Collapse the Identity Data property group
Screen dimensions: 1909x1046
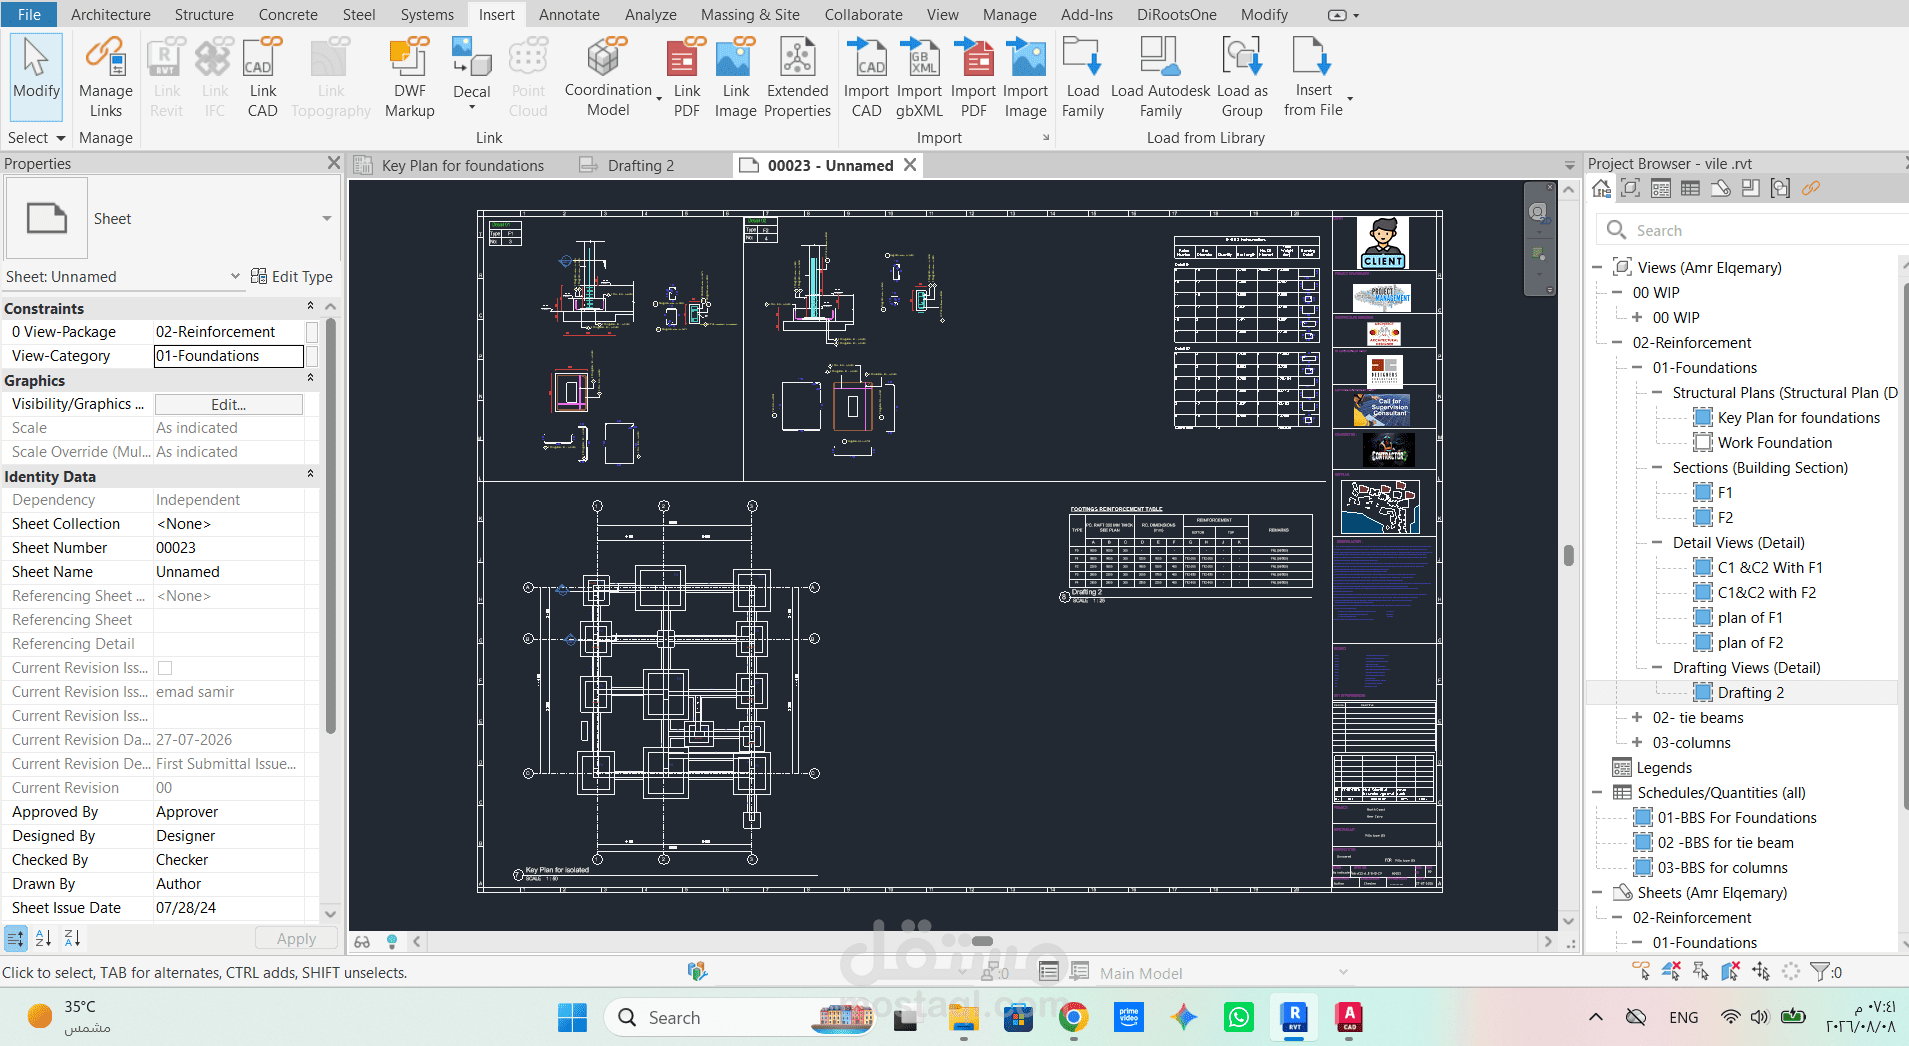click(310, 475)
